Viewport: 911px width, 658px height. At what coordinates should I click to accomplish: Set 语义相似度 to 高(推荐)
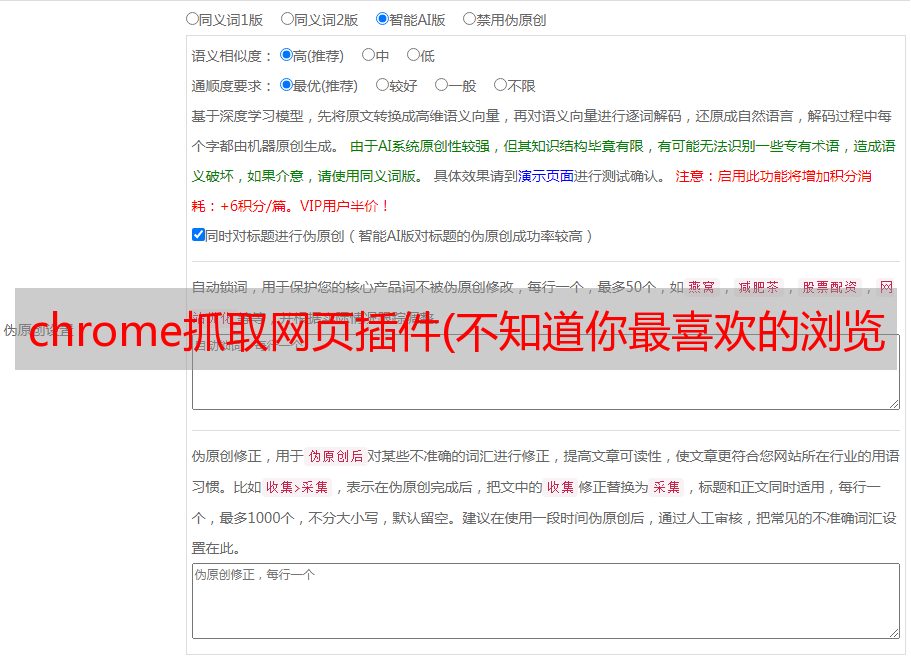pyautogui.click(x=286, y=55)
